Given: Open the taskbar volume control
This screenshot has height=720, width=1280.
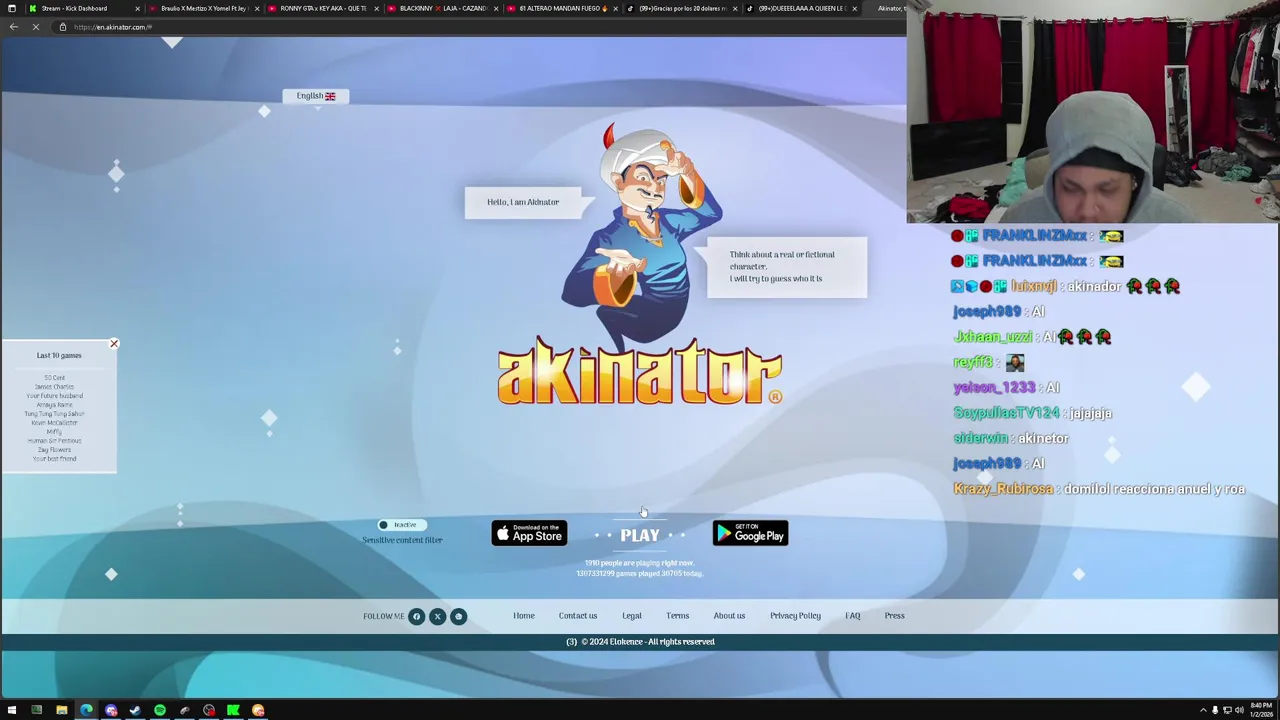Looking at the screenshot, I should point(1239,710).
